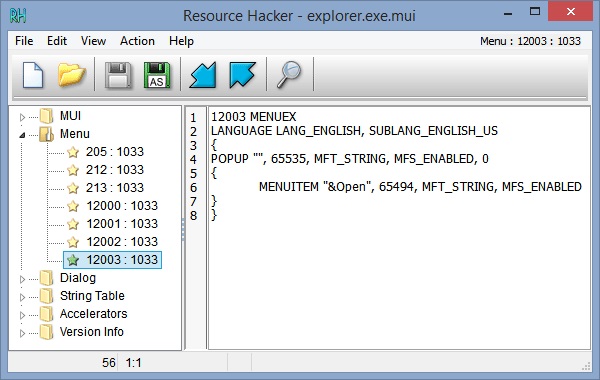Click the Accelerators folder icon
The width and height of the screenshot is (600, 380).
pyautogui.click(x=47, y=314)
